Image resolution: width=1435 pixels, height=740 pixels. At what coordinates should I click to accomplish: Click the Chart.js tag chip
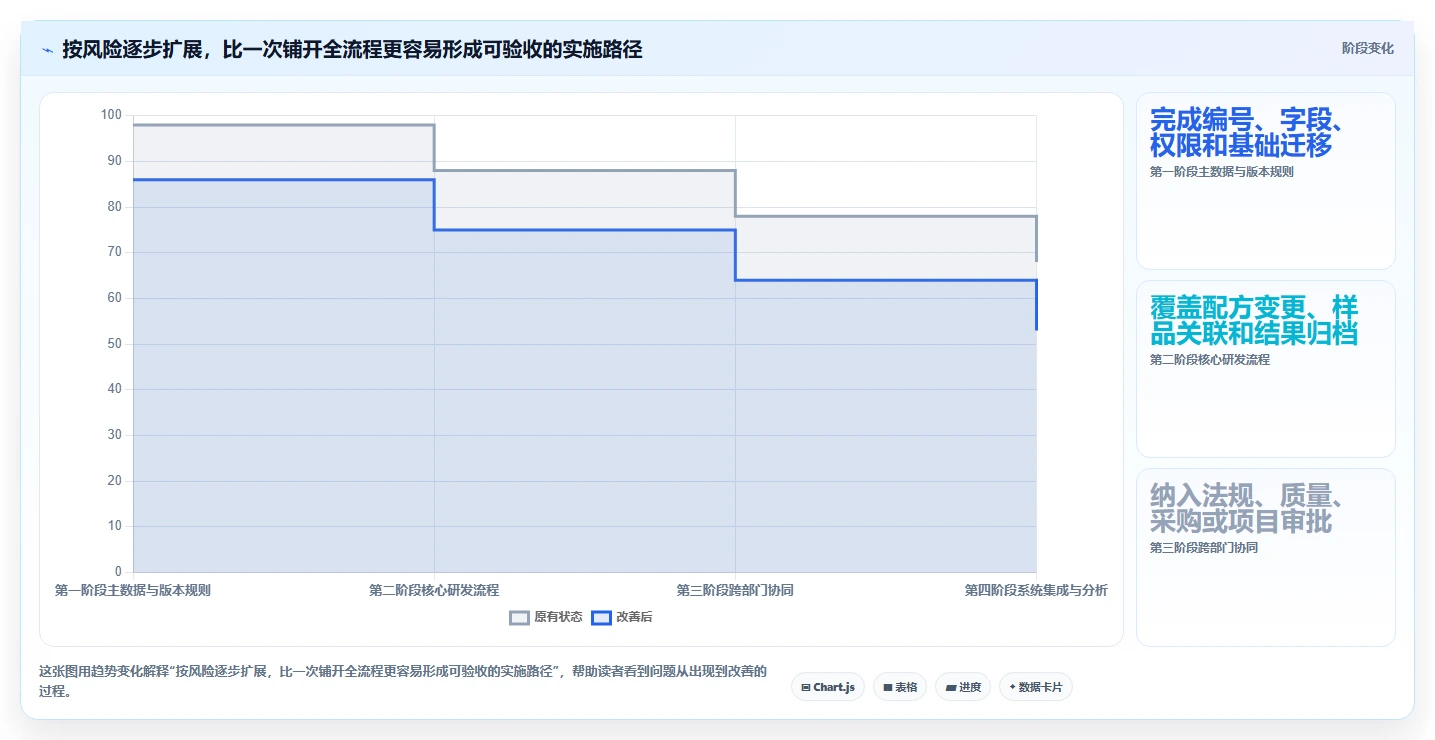tap(828, 687)
